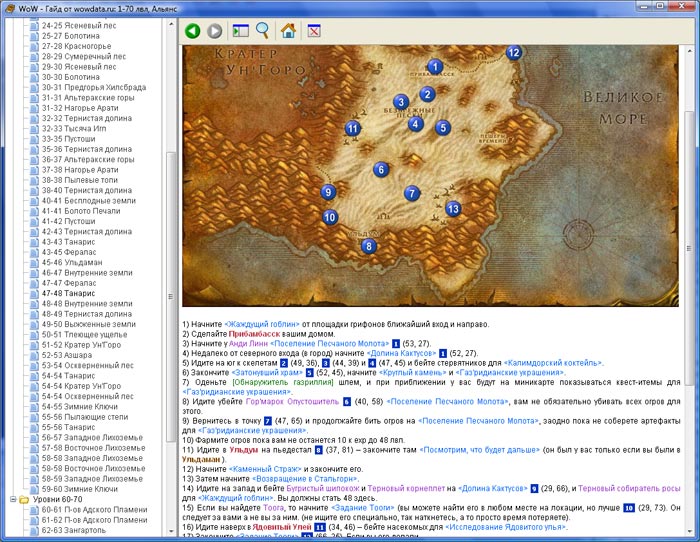Click map marker 11
The width and height of the screenshot is (700, 542).
353,129
